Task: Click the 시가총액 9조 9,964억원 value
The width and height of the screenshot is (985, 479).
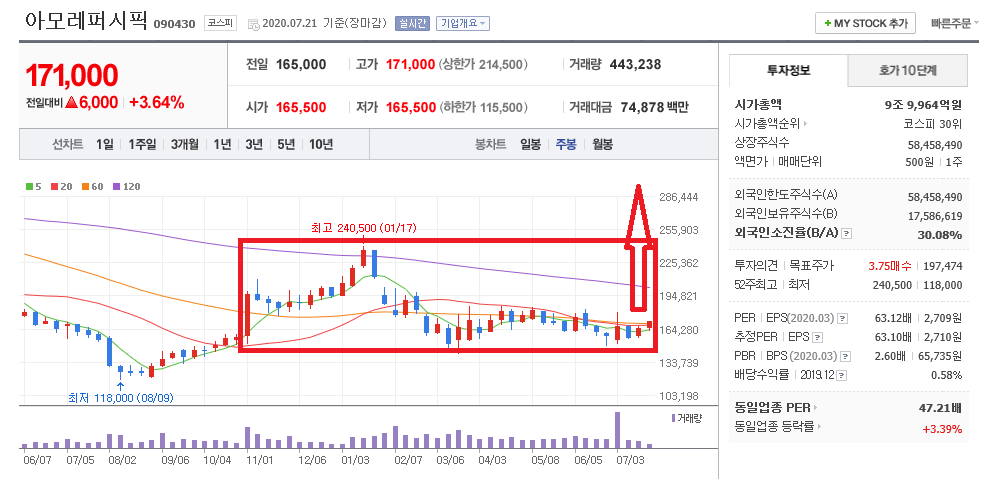Action: [x=923, y=105]
